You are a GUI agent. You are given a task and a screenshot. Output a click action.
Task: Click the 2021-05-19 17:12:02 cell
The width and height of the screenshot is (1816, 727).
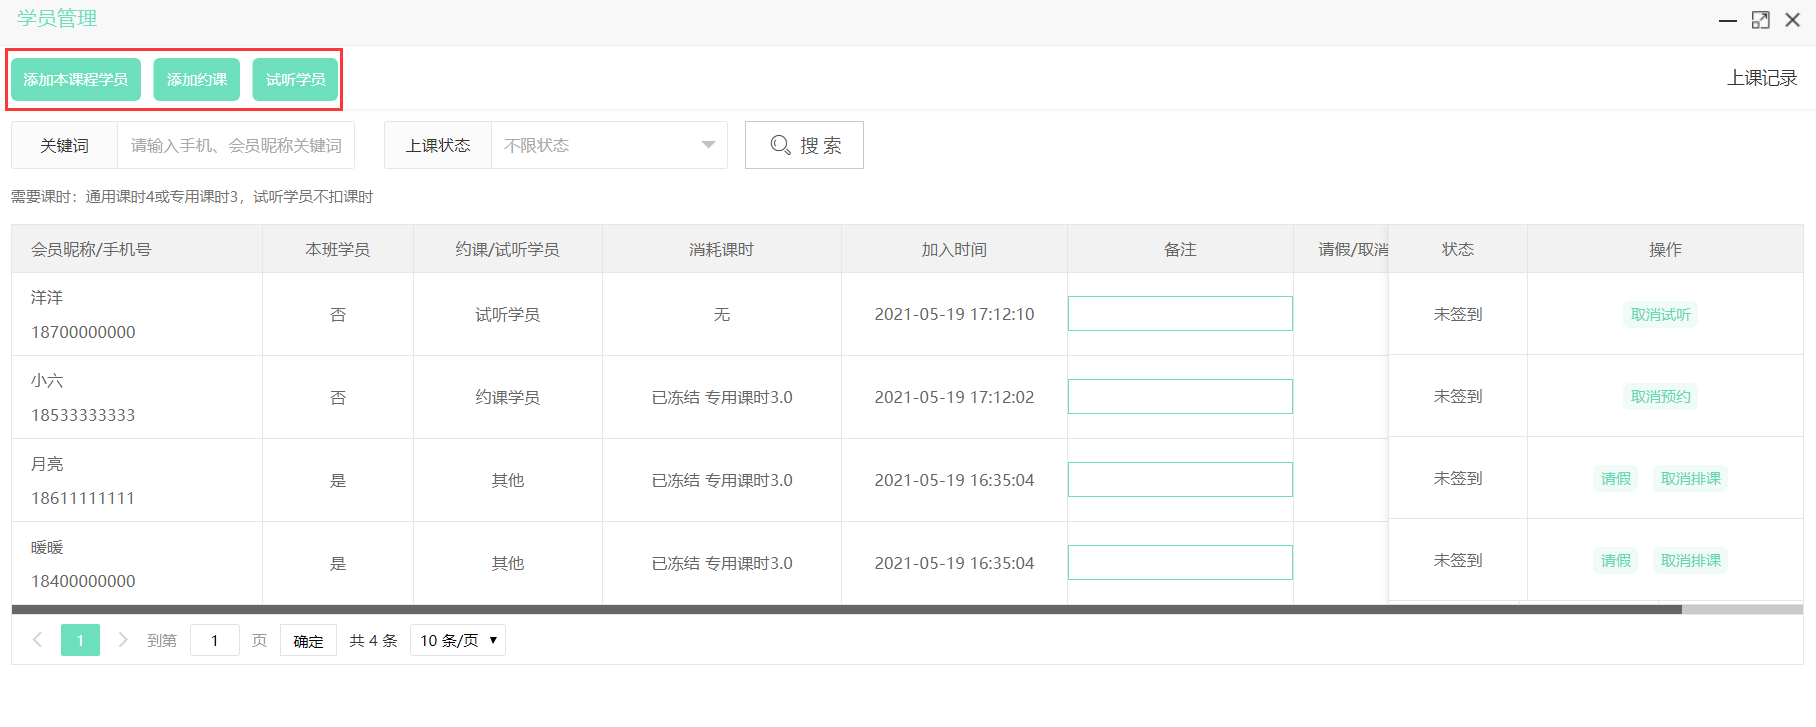click(954, 397)
